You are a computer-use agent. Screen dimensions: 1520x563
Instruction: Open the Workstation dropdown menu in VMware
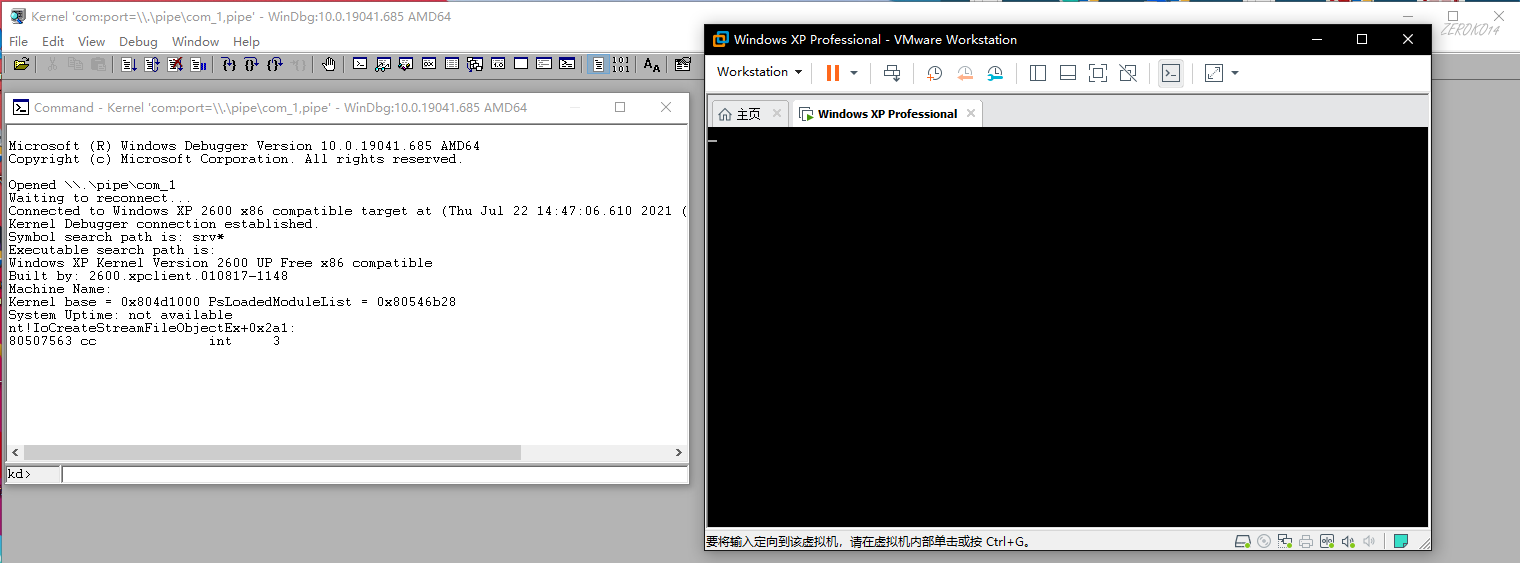click(759, 72)
